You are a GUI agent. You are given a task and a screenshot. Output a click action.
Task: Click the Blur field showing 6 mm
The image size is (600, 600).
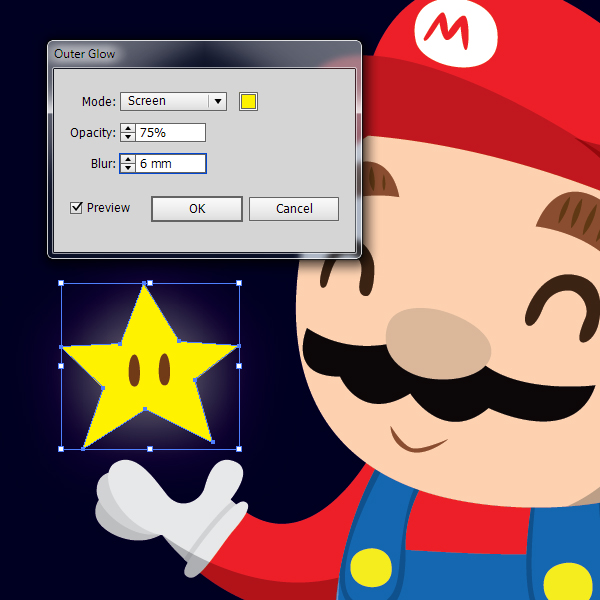(171, 164)
